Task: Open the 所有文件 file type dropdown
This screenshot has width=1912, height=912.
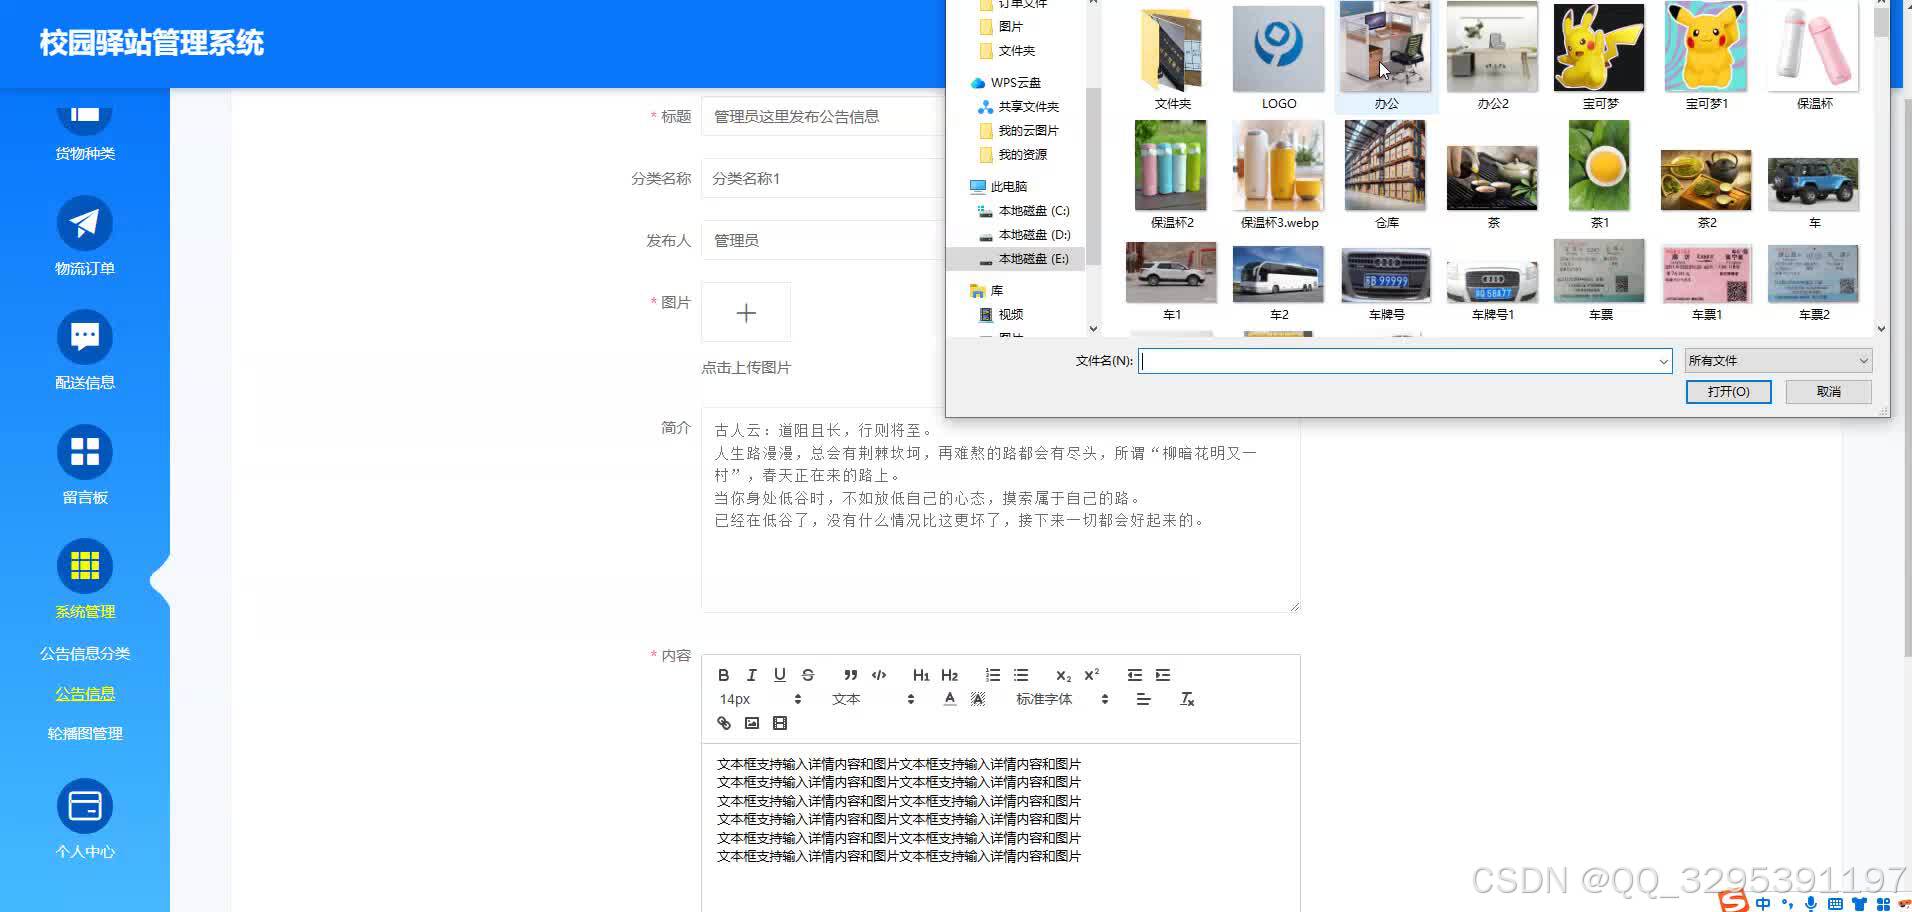Action: [x=1778, y=361]
